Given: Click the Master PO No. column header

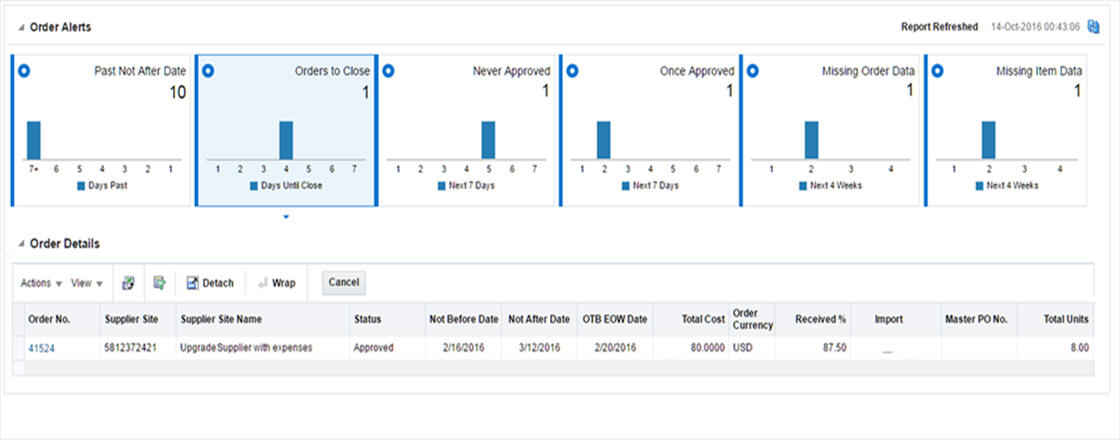Looking at the screenshot, I should (980, 319).
